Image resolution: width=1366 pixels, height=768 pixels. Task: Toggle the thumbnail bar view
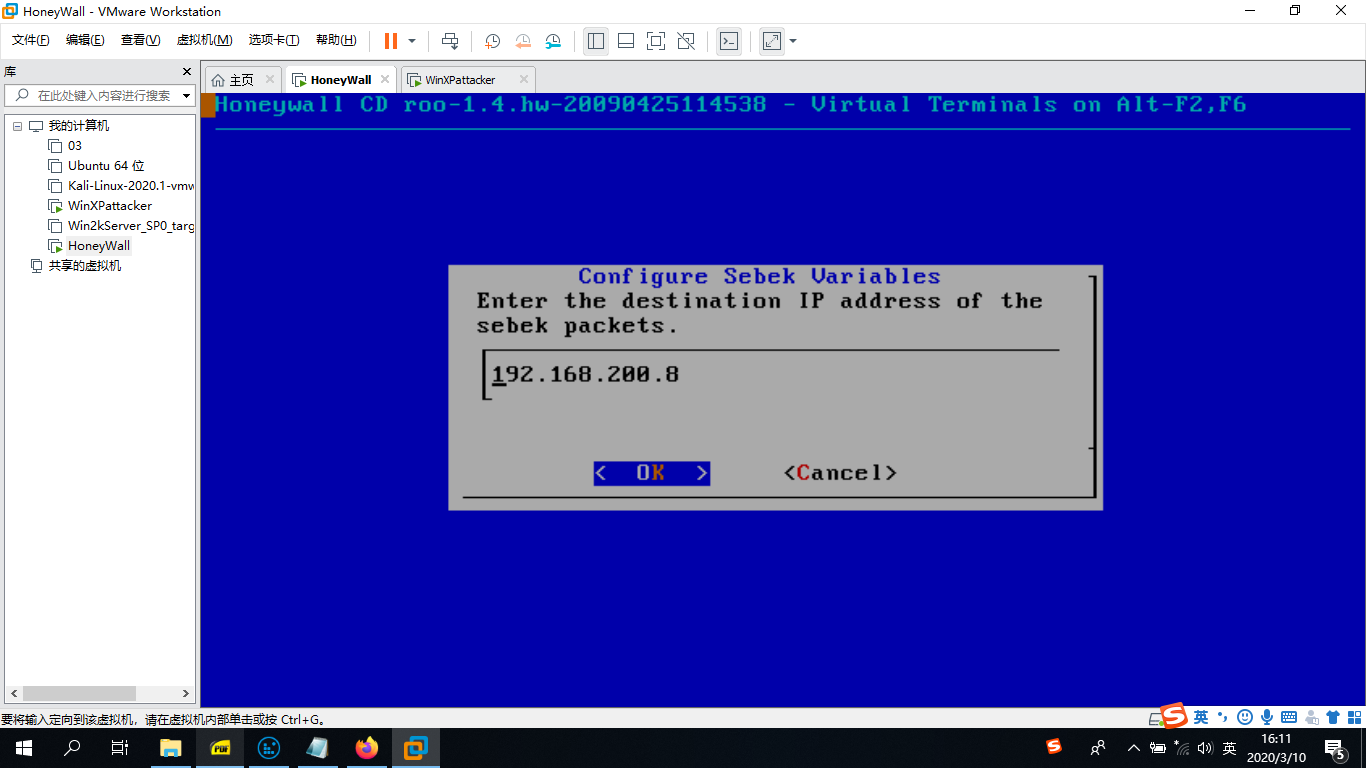[x=626, y=41]
